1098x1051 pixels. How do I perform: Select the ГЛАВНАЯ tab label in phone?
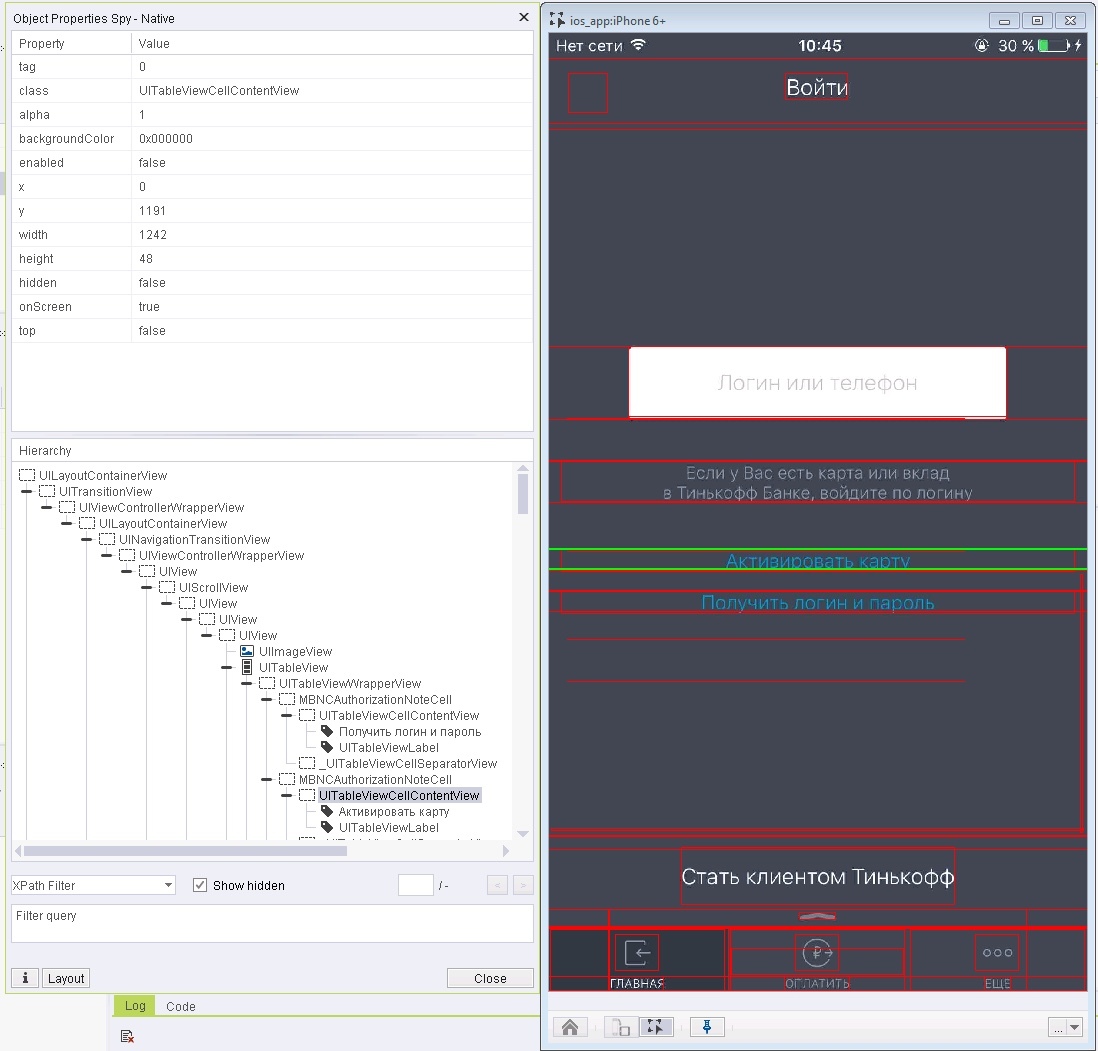click(637, 983)
